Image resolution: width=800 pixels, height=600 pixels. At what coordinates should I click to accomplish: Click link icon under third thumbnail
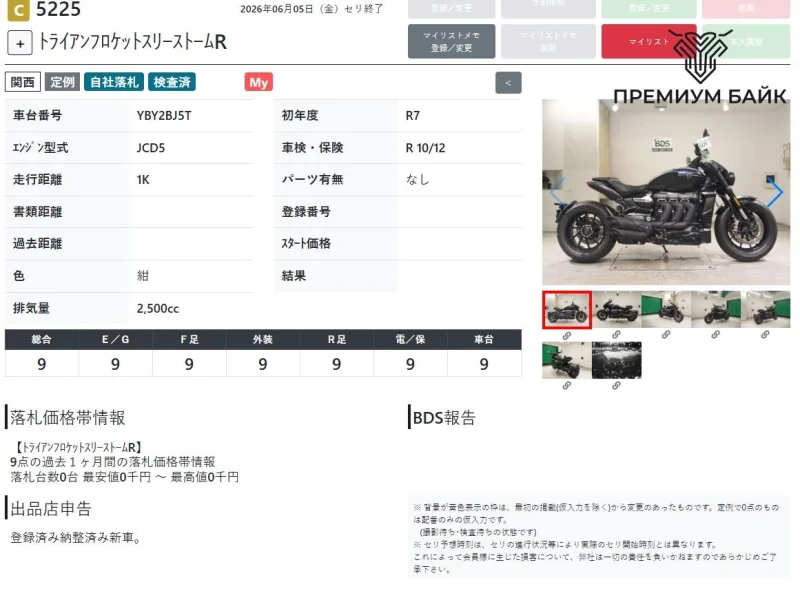[666, 335]
